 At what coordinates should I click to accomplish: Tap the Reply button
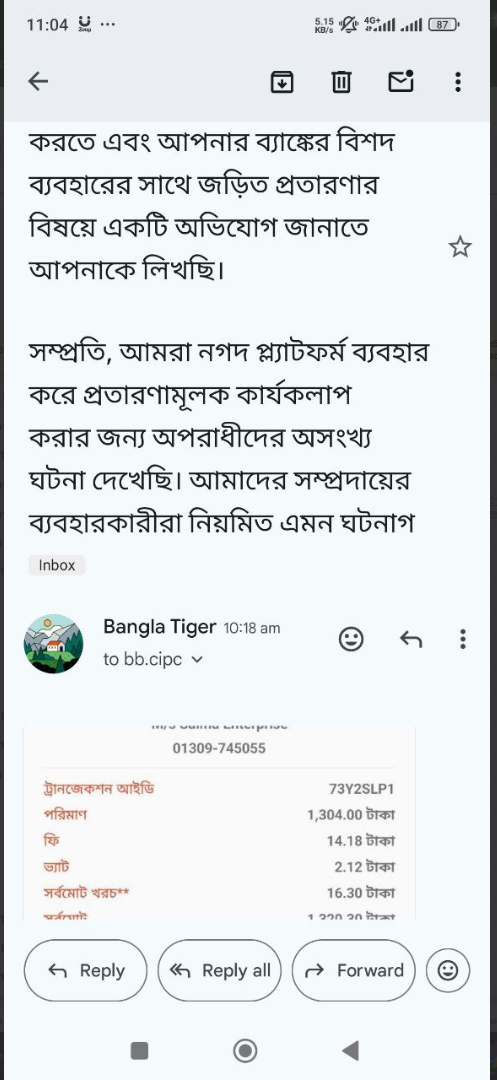(86, 970)
